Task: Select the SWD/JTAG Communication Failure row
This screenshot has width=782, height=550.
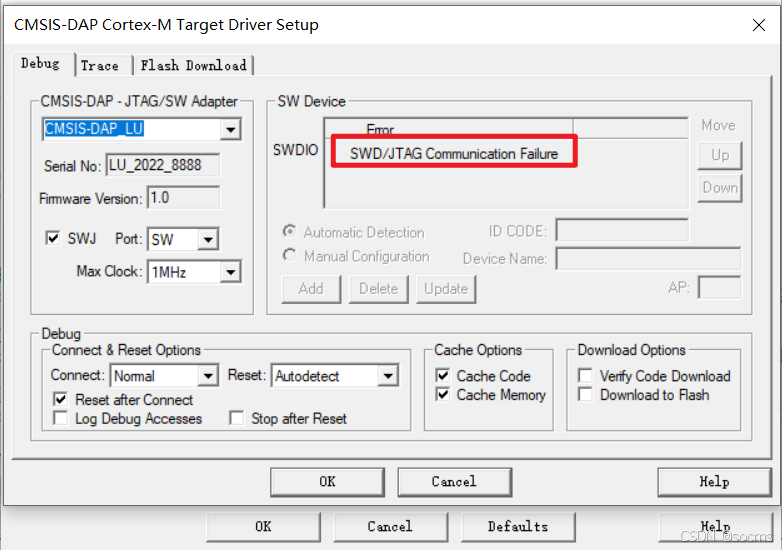Action: click(x=454, y=154)
